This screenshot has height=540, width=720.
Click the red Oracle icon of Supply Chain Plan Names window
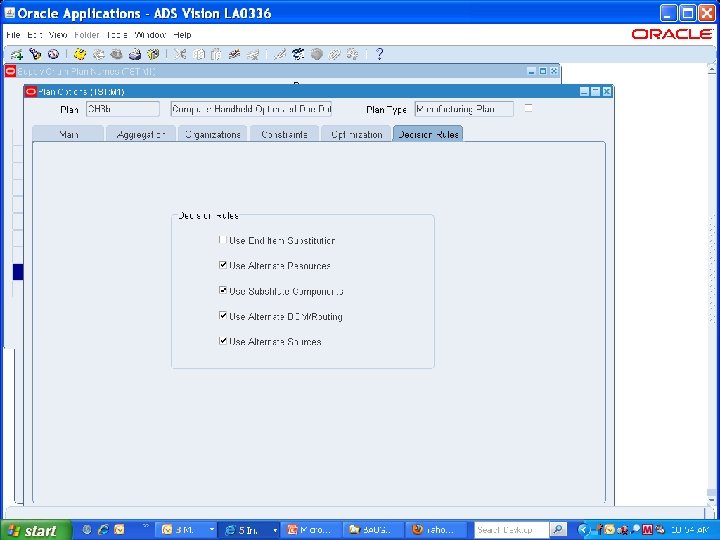tap(10, 71)
